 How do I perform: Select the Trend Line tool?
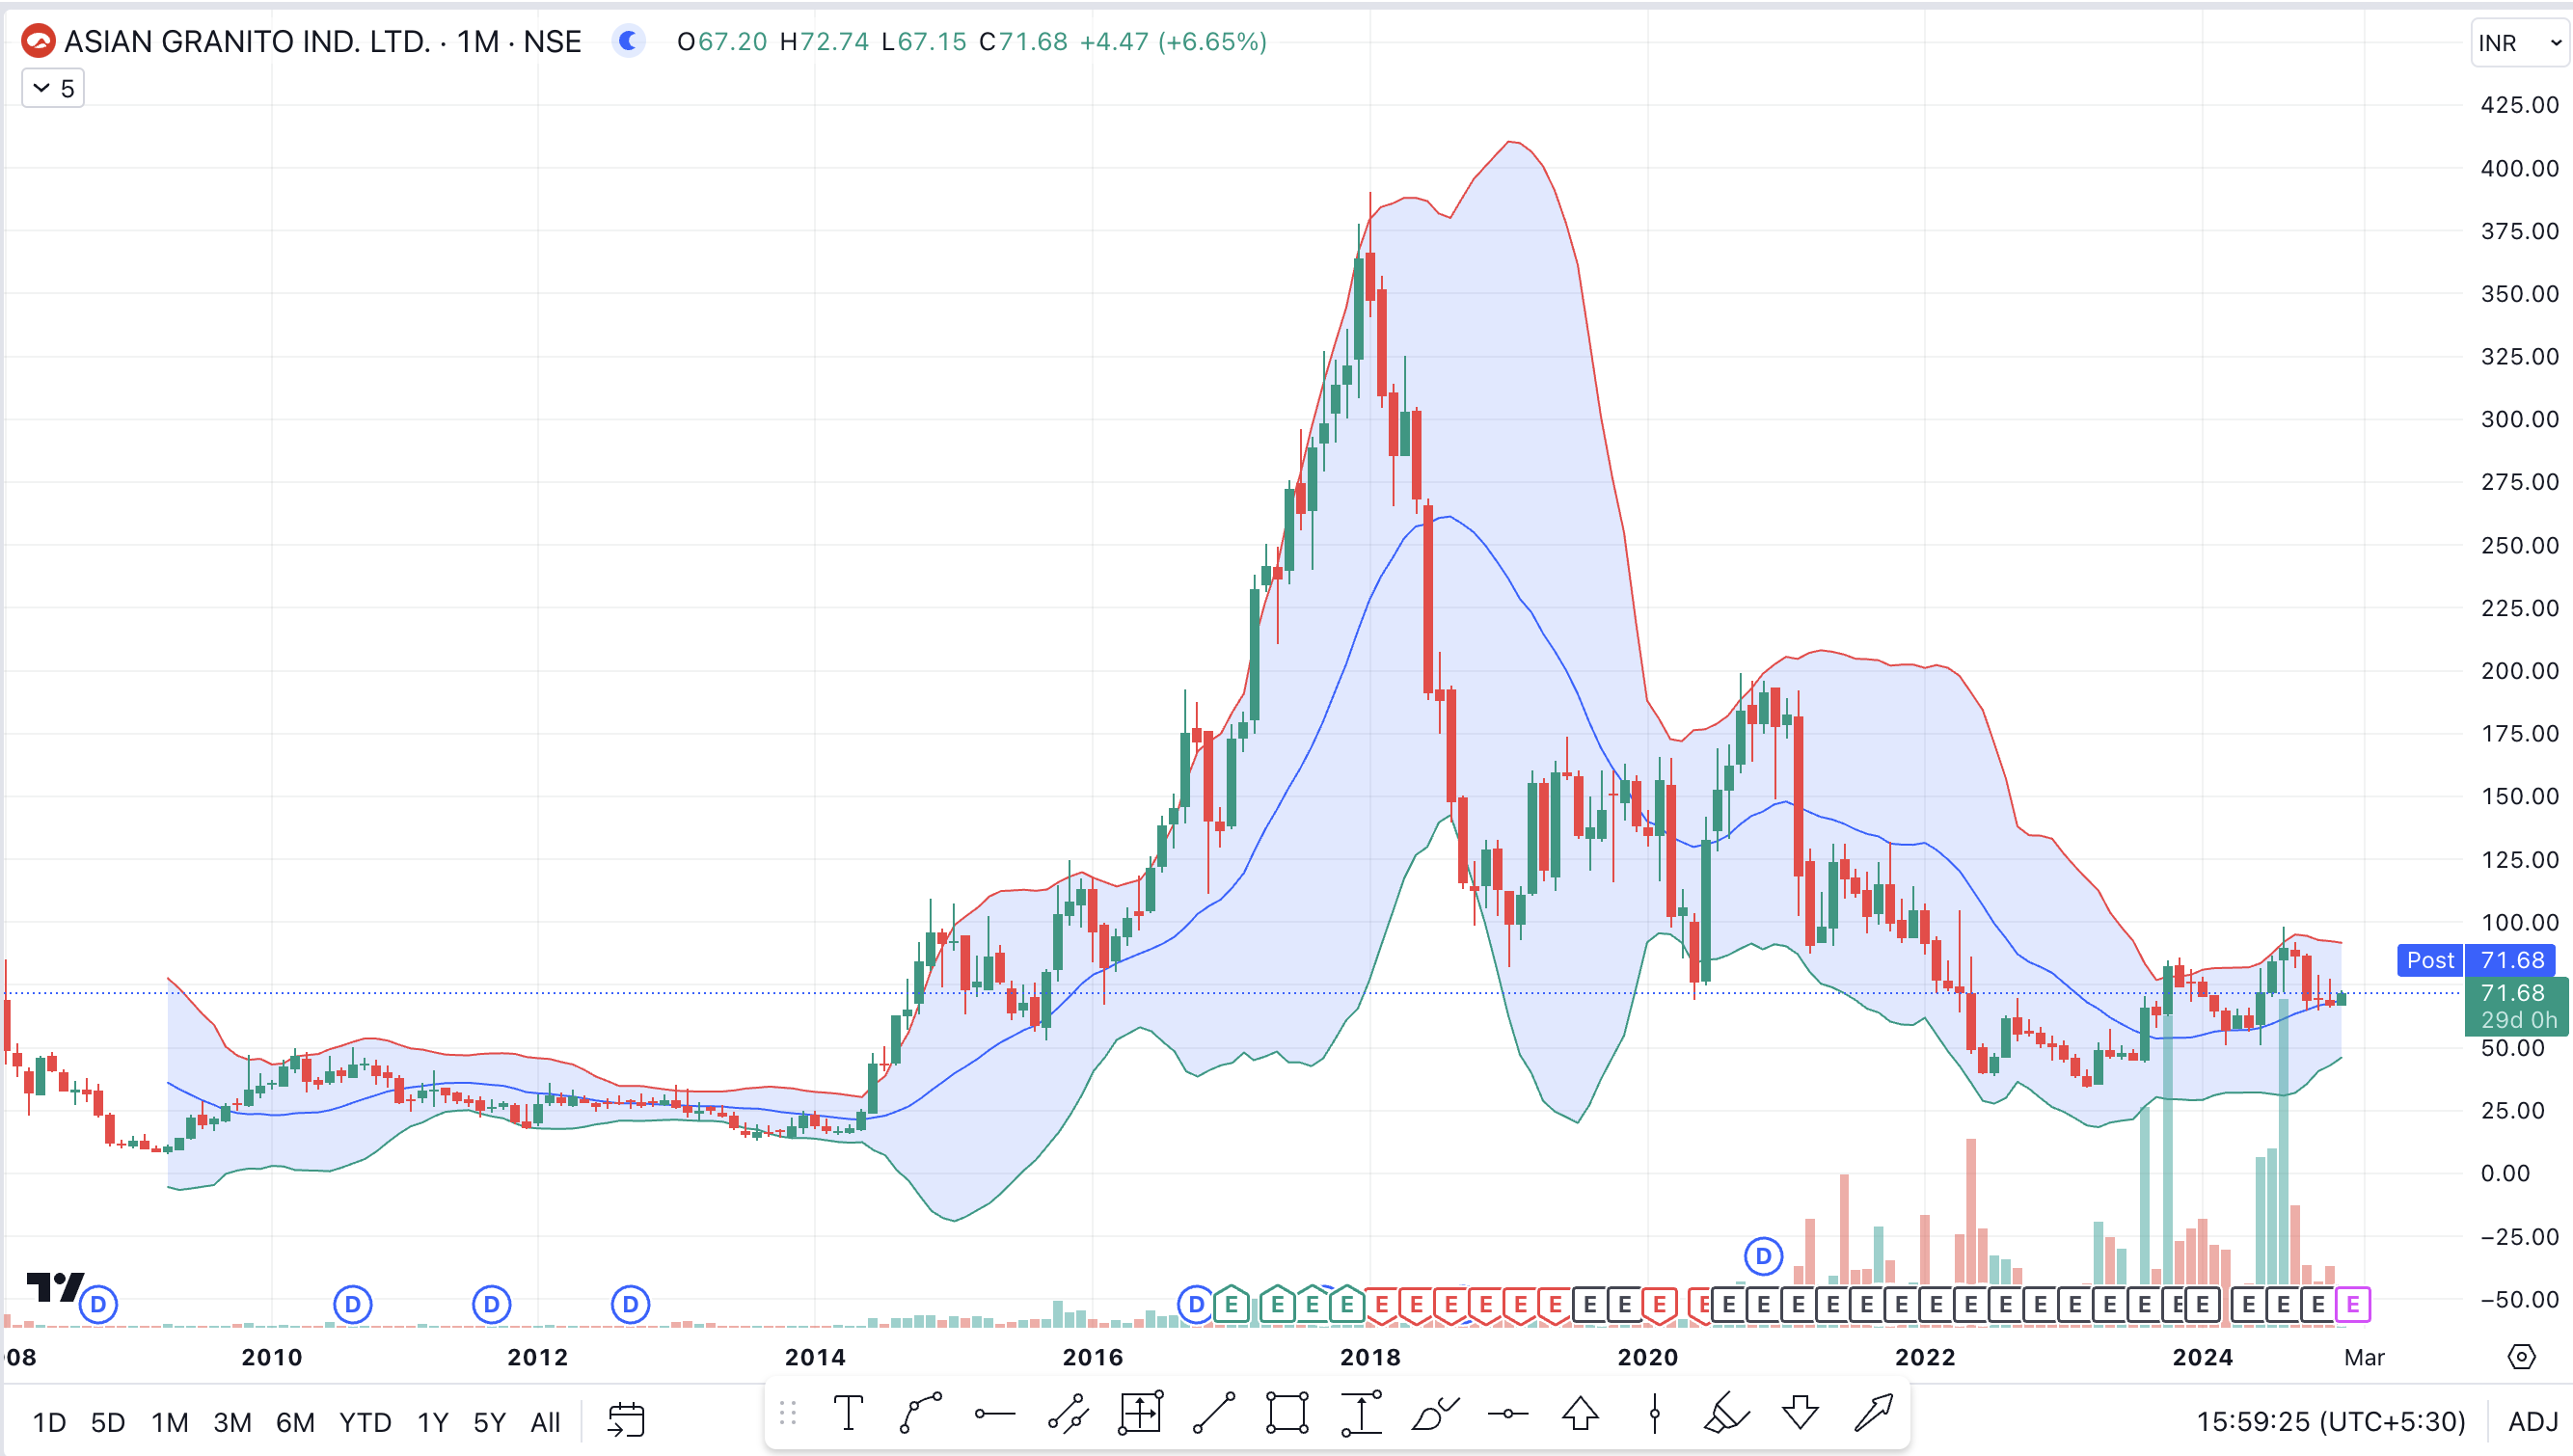pos(1214,1413)
